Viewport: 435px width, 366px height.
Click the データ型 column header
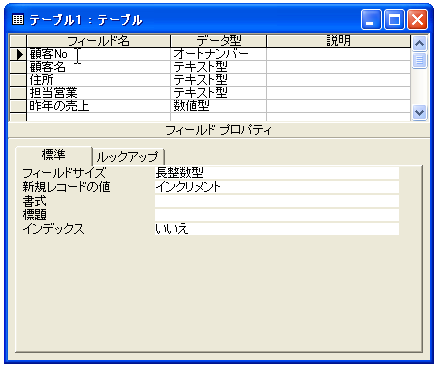(219, 41)
